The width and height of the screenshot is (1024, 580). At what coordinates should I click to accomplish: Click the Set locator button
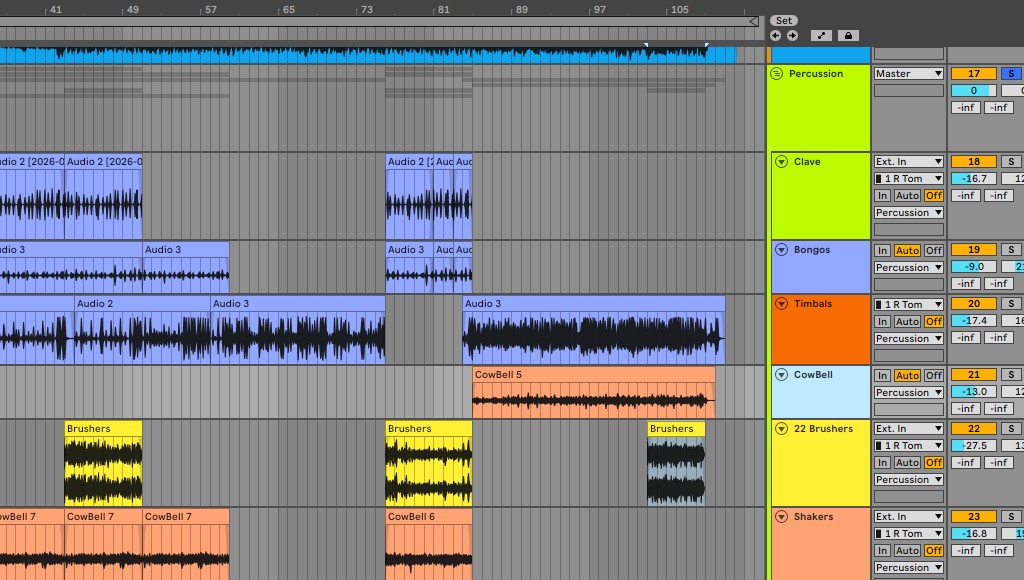pyautogui.click(x=784, y=20)
